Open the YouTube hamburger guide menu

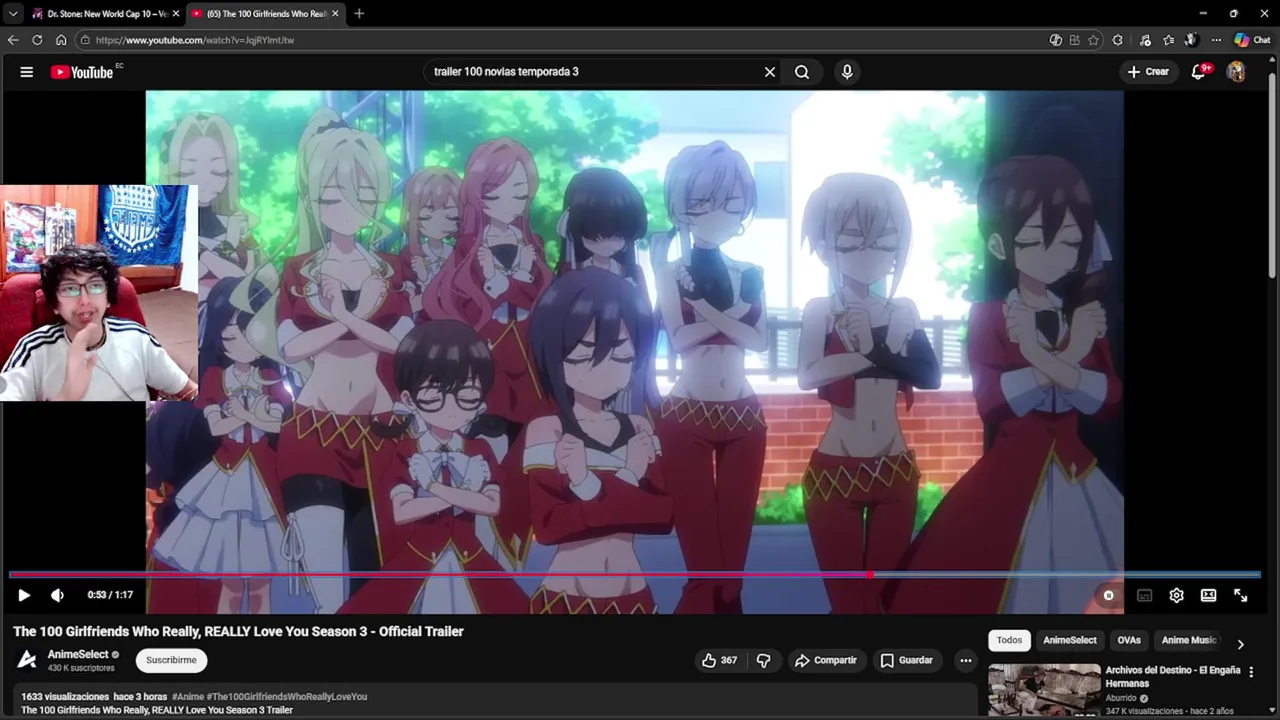point(27,72)
